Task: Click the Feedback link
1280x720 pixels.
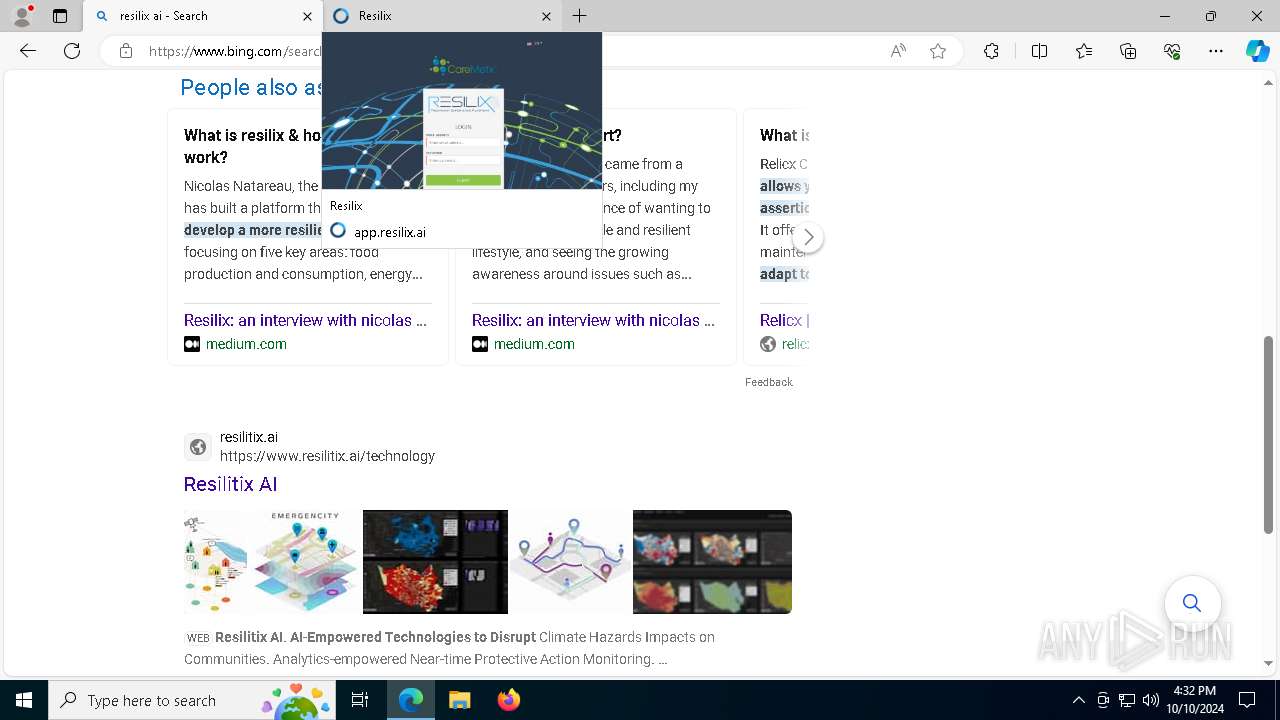Action: [x=768, y=382]
